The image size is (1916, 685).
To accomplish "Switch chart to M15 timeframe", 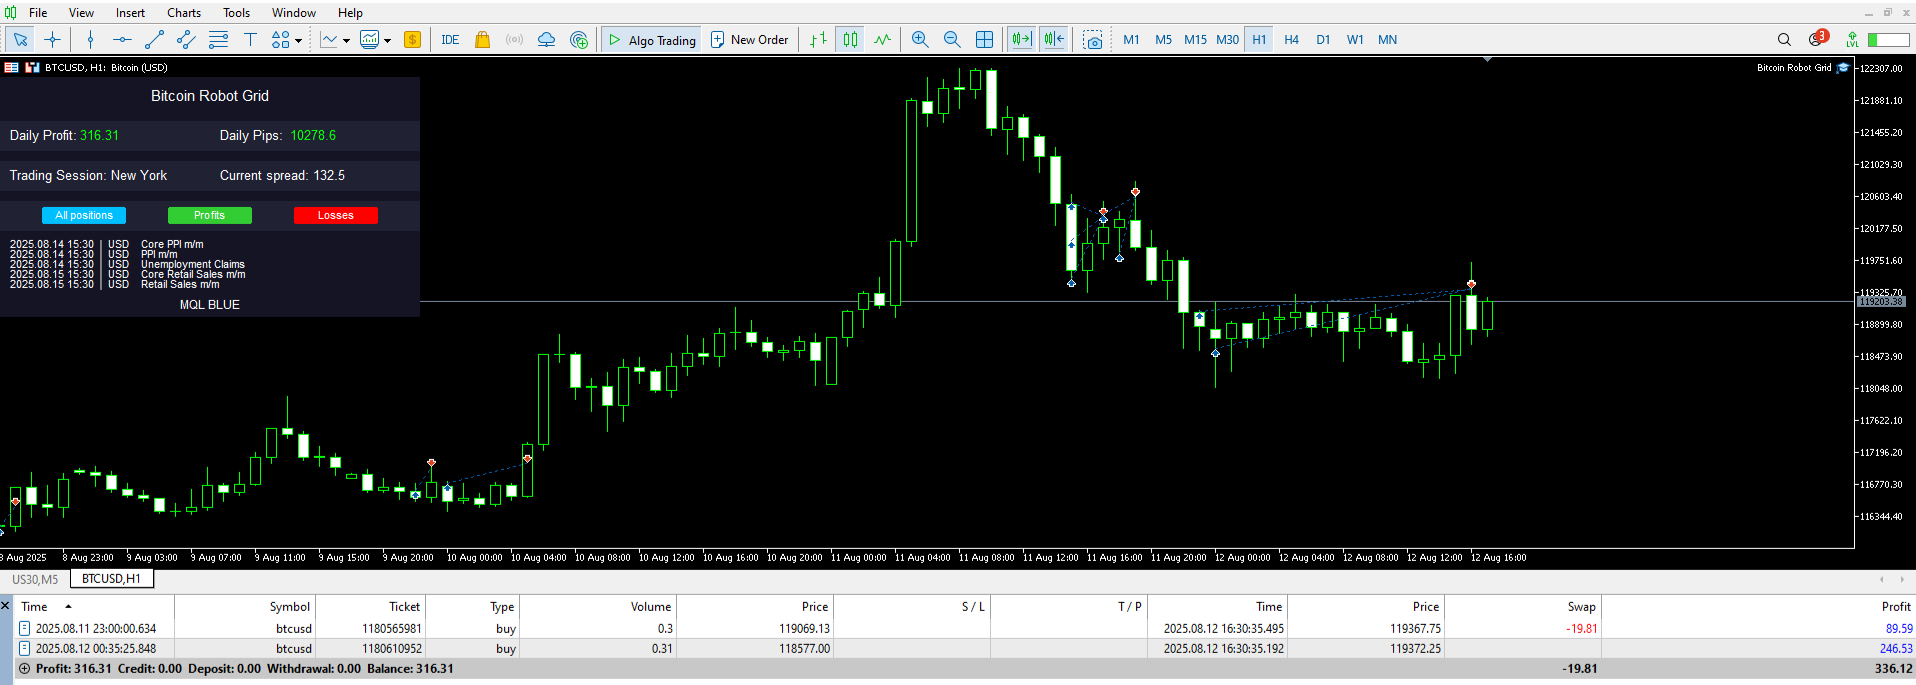I will tap(1195, 40).
